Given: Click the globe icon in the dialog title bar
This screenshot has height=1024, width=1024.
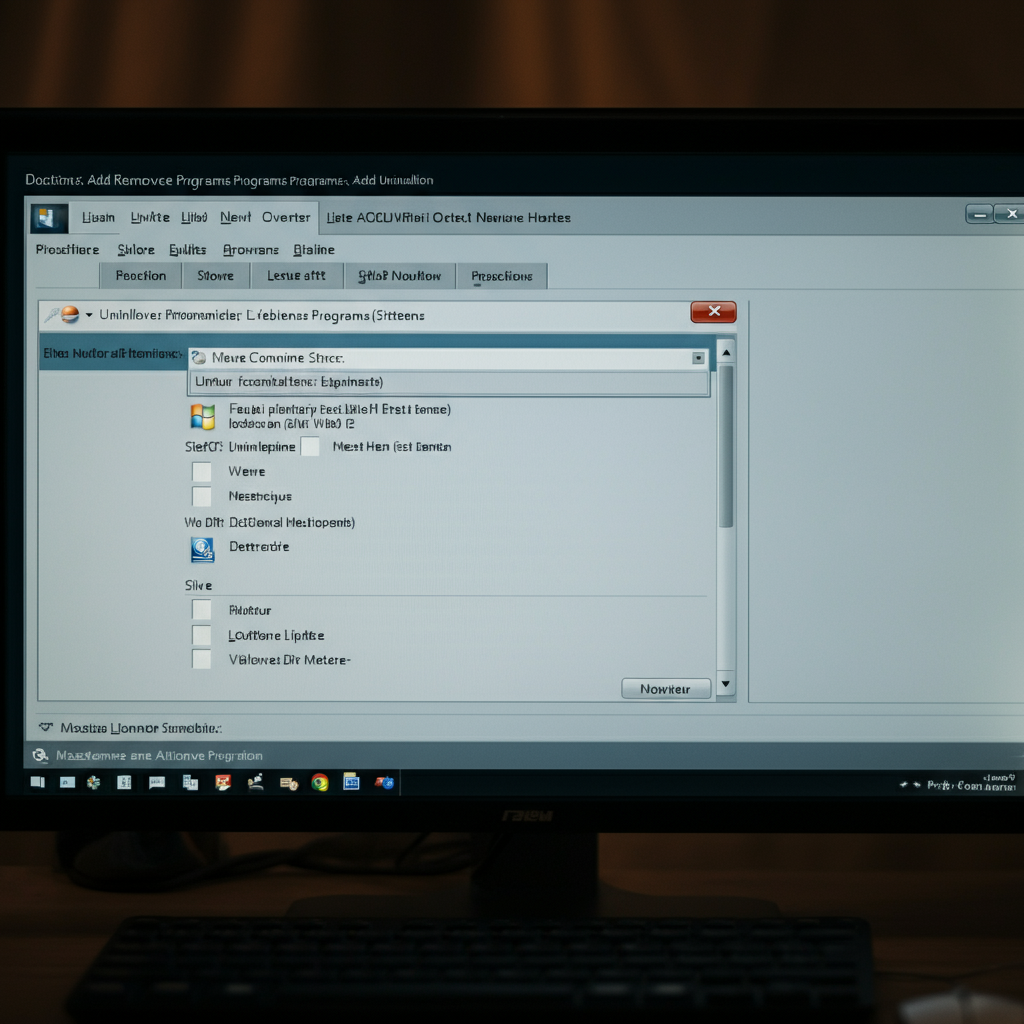Looking at the screenshot, I should [70, 315].
